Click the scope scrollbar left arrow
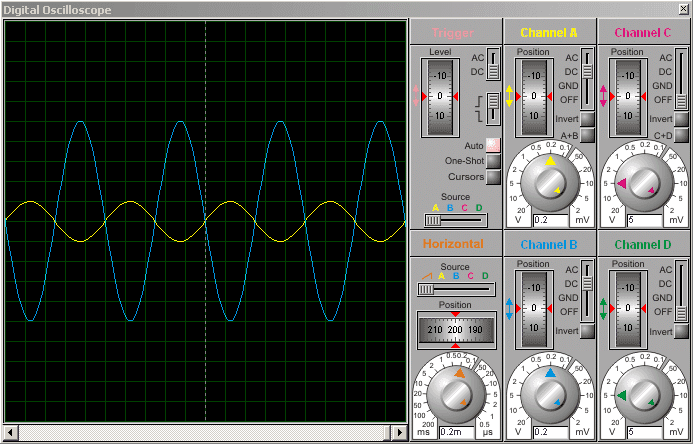 click(x=11, y=433)
